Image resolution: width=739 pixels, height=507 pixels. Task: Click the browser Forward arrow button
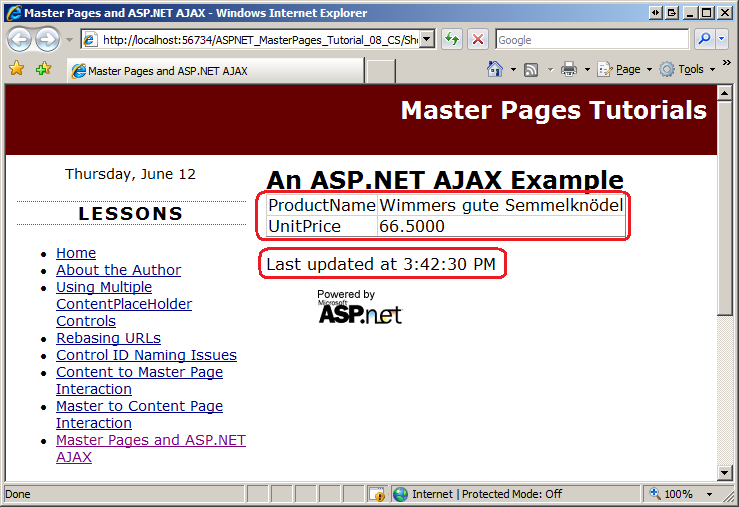(47, 40)
